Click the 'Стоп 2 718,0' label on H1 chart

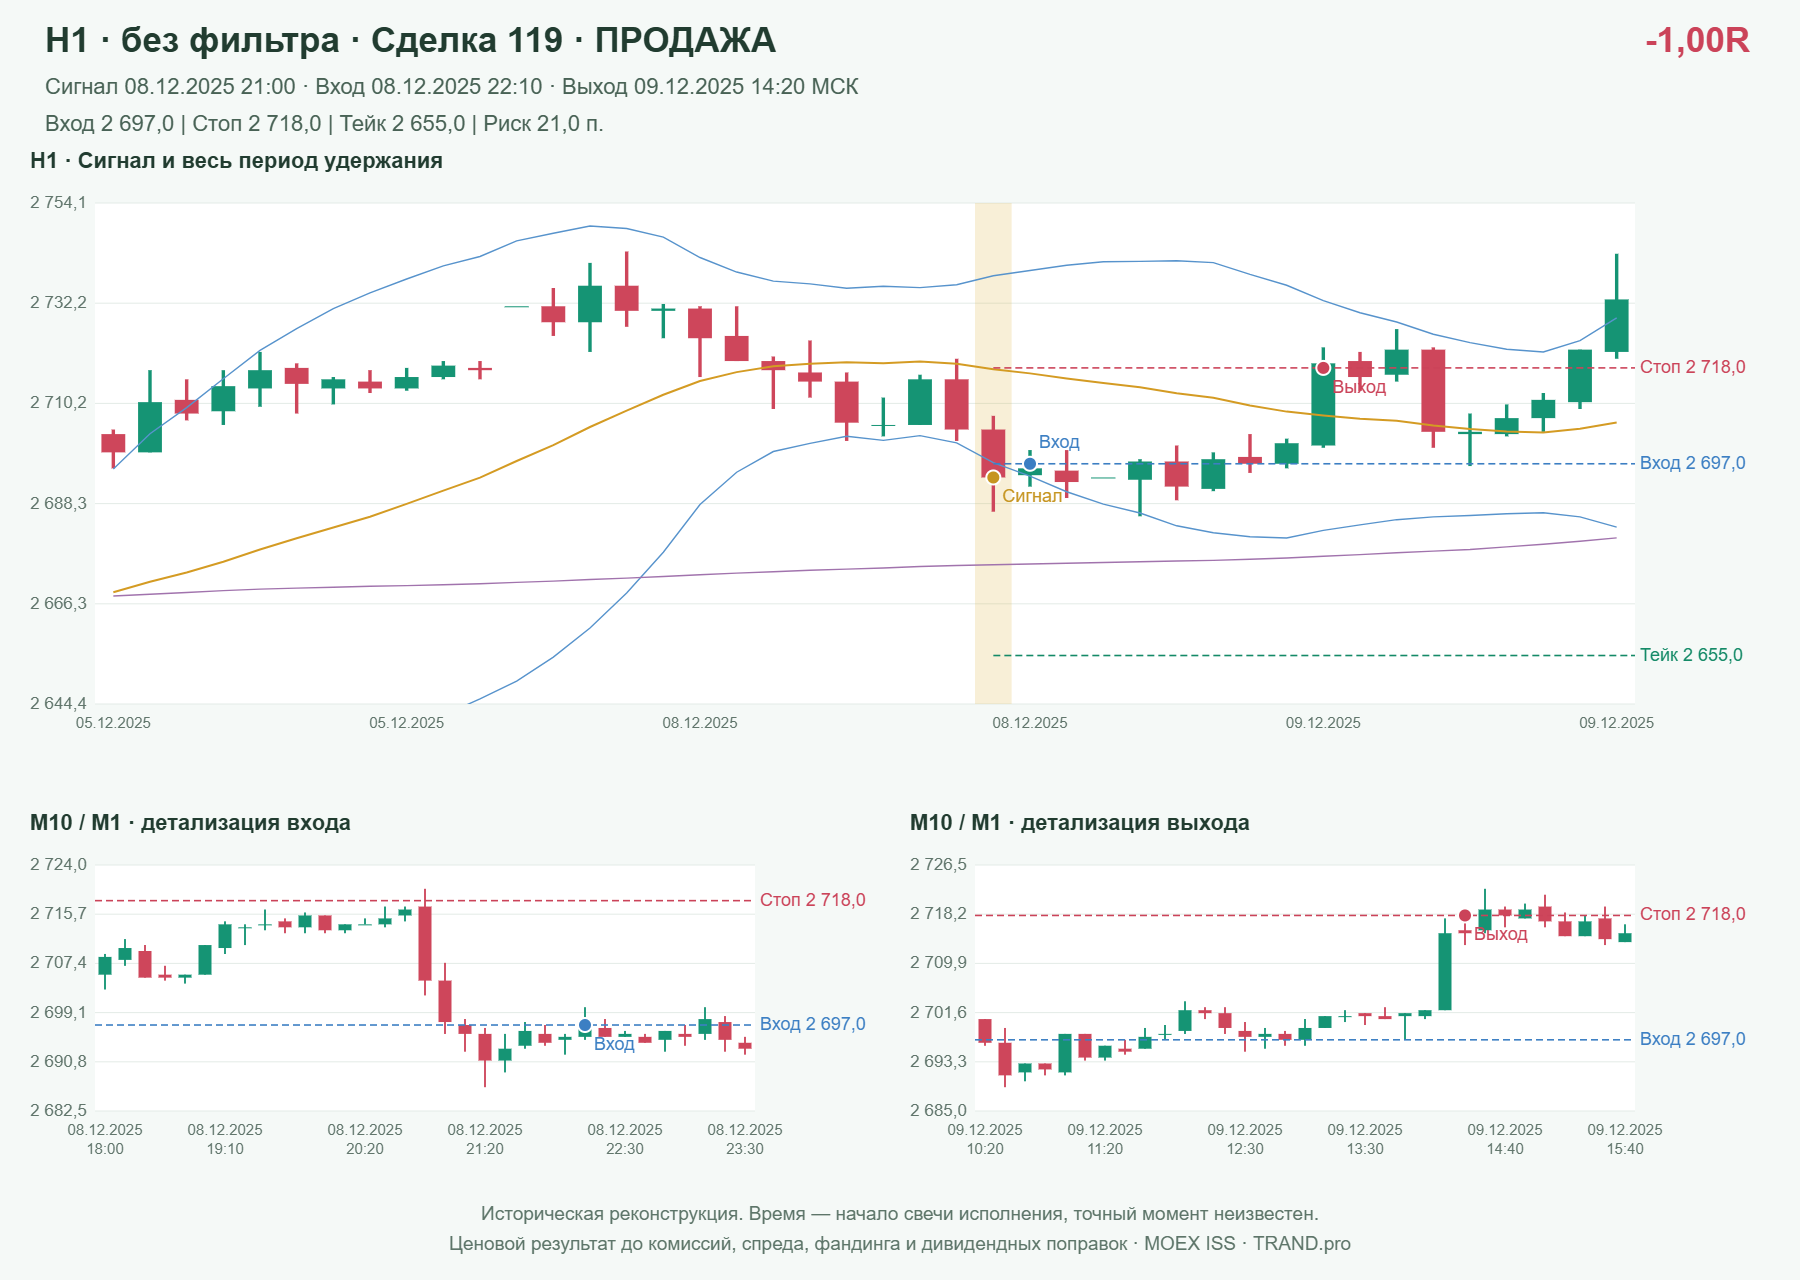(x=1692, y=367)
